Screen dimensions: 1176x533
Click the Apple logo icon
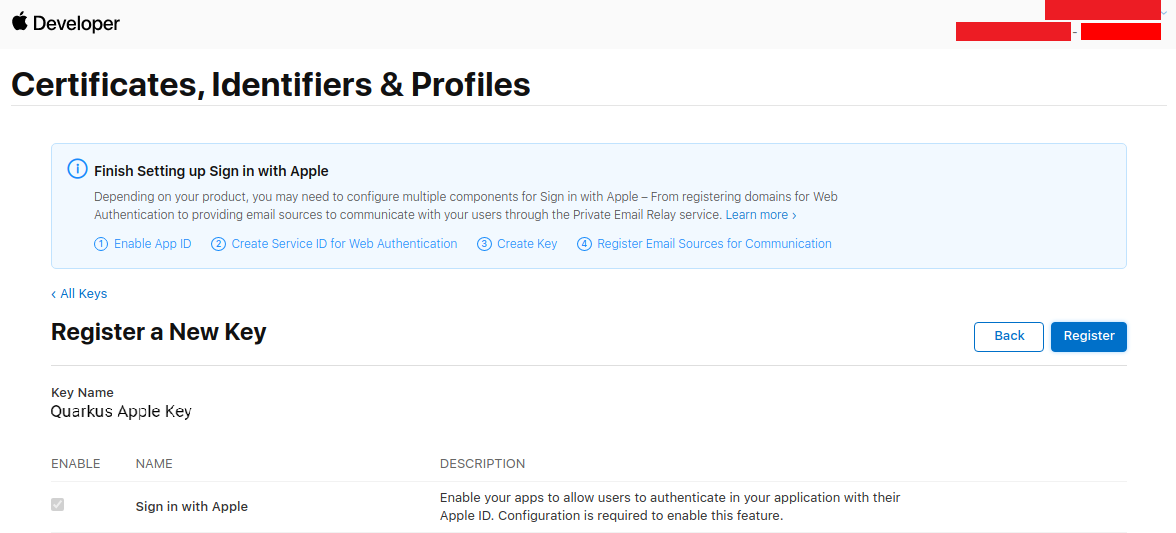coord(20,22)
